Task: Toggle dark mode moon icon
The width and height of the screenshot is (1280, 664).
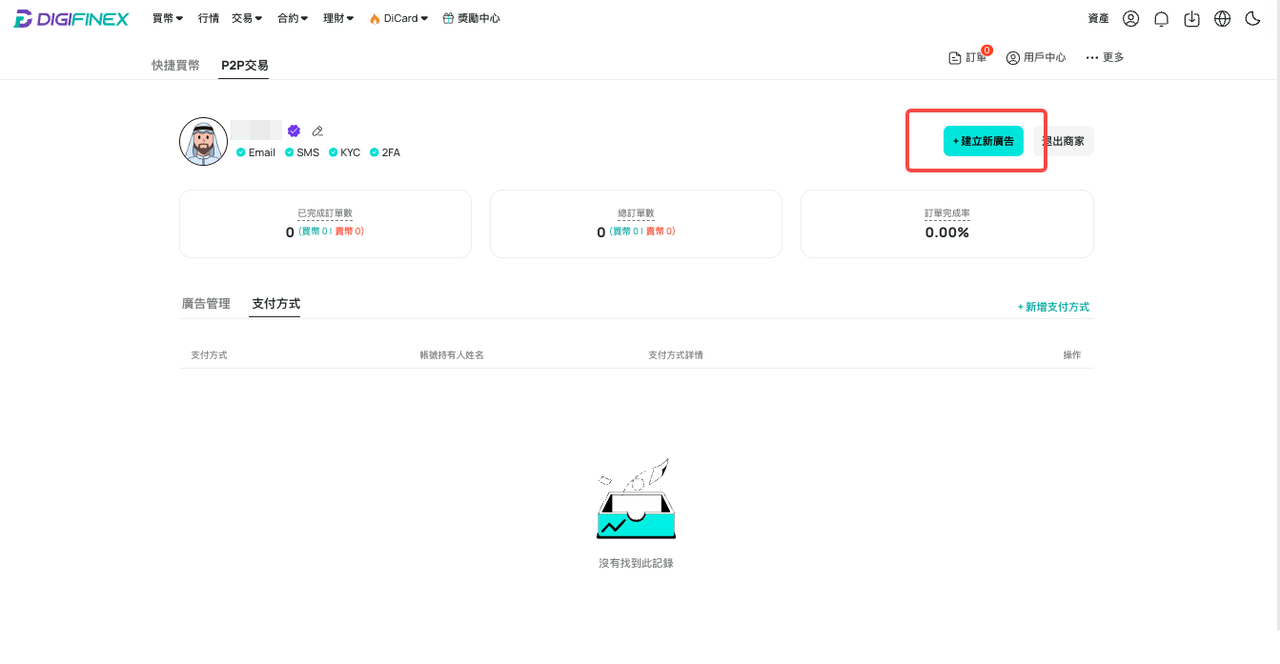Action: 1252,19
